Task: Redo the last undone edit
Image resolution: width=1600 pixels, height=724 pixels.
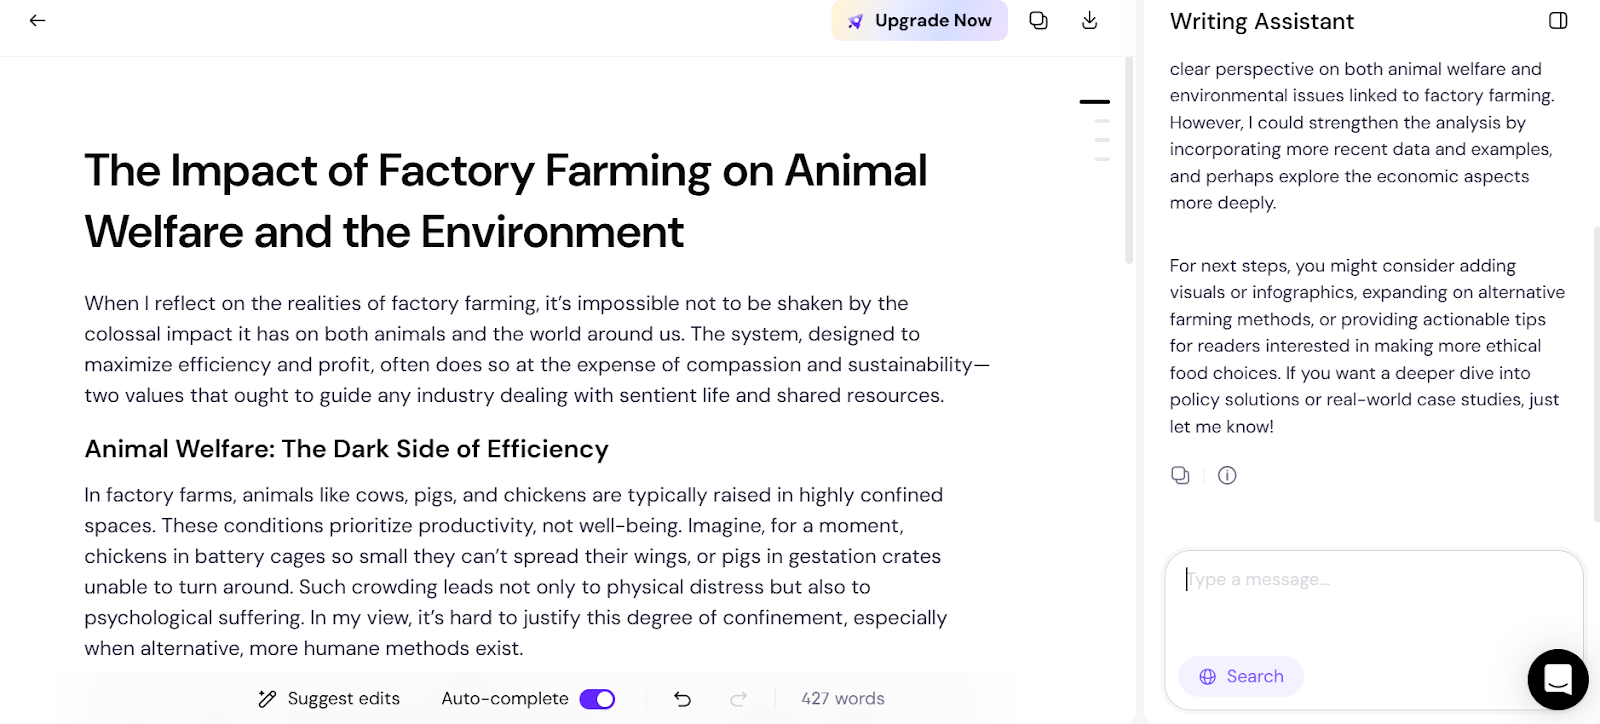Action: (x=739, y=699)
